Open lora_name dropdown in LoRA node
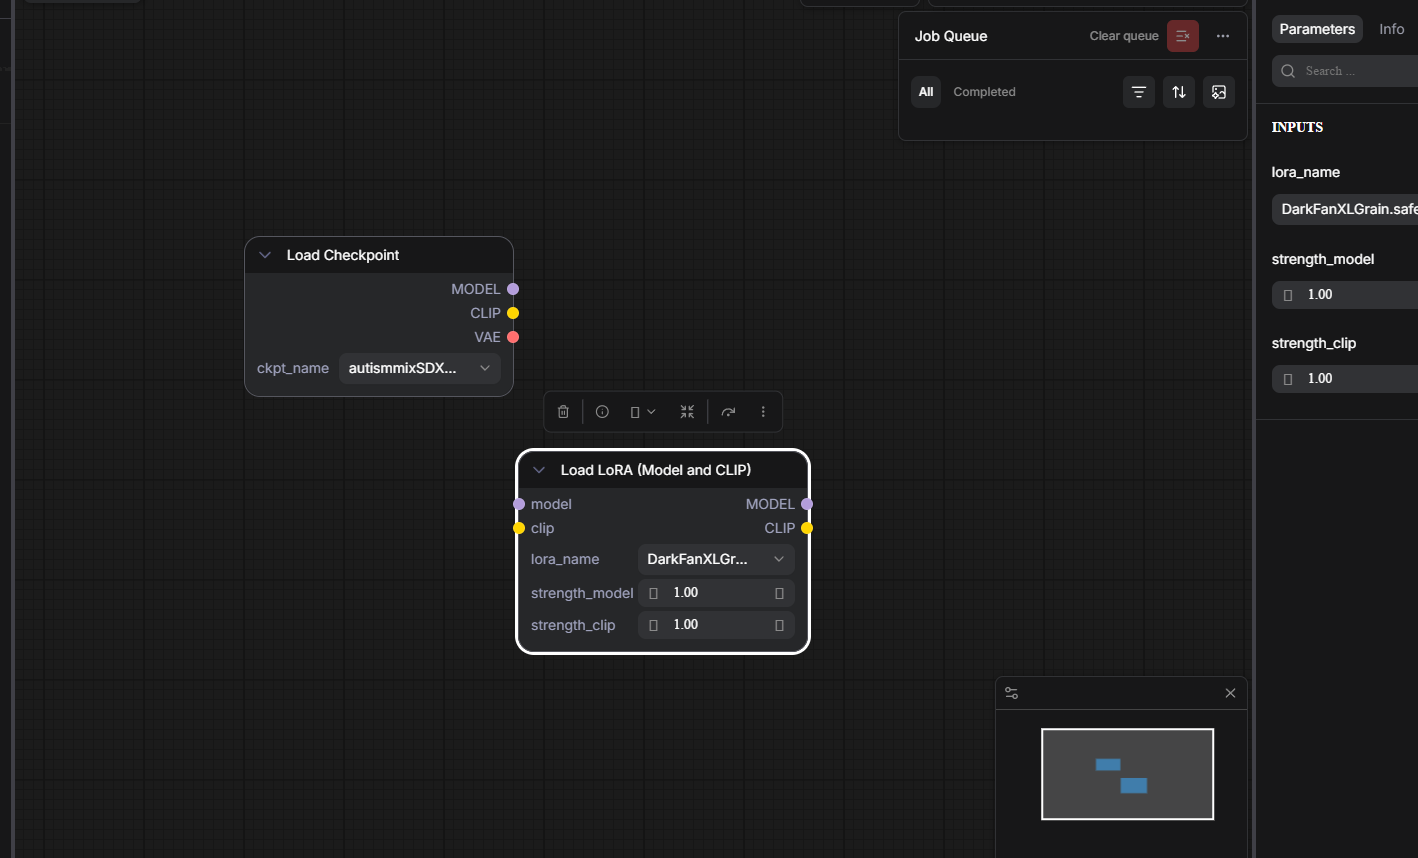 pos(716,559)
